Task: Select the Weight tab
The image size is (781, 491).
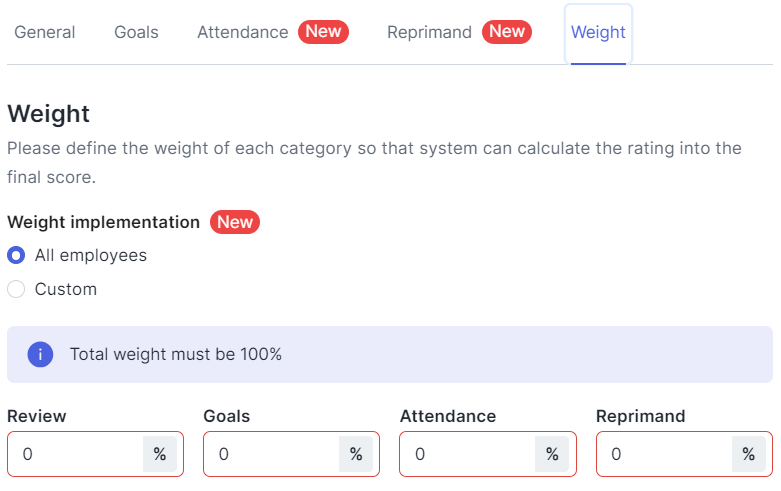Action: [598, 32]
